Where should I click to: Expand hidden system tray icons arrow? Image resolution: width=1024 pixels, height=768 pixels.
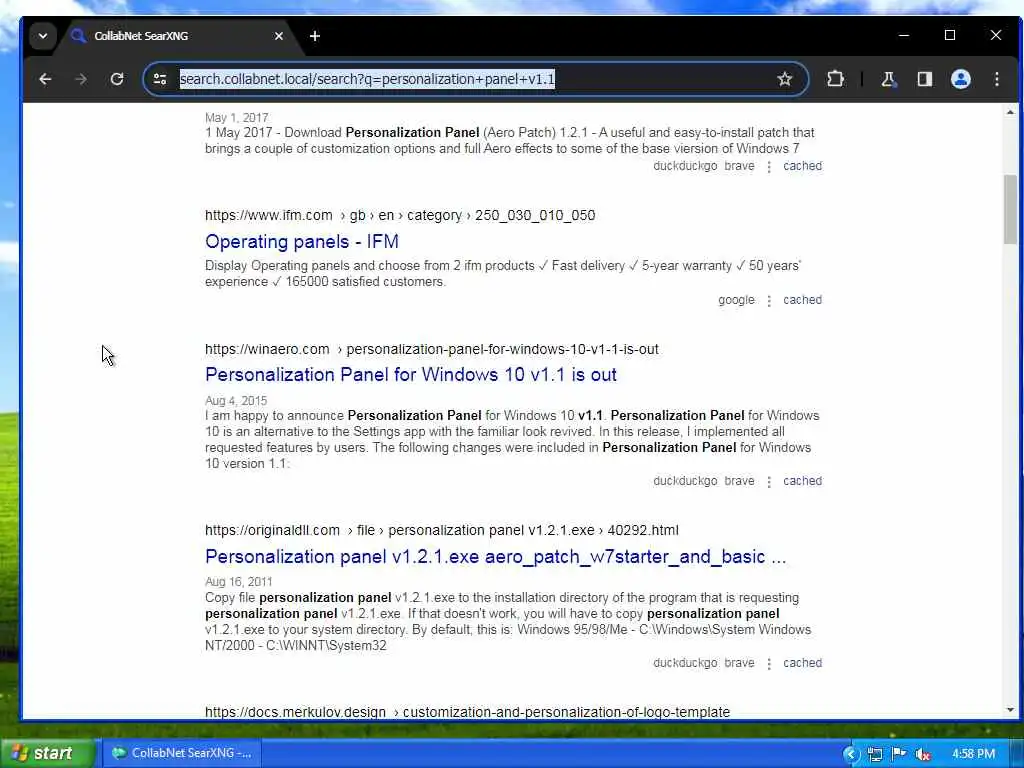(x=850, y=754)
